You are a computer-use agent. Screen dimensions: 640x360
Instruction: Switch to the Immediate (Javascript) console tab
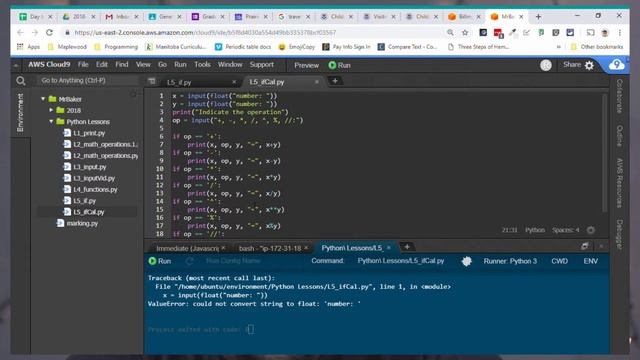(x=187, y=248)
